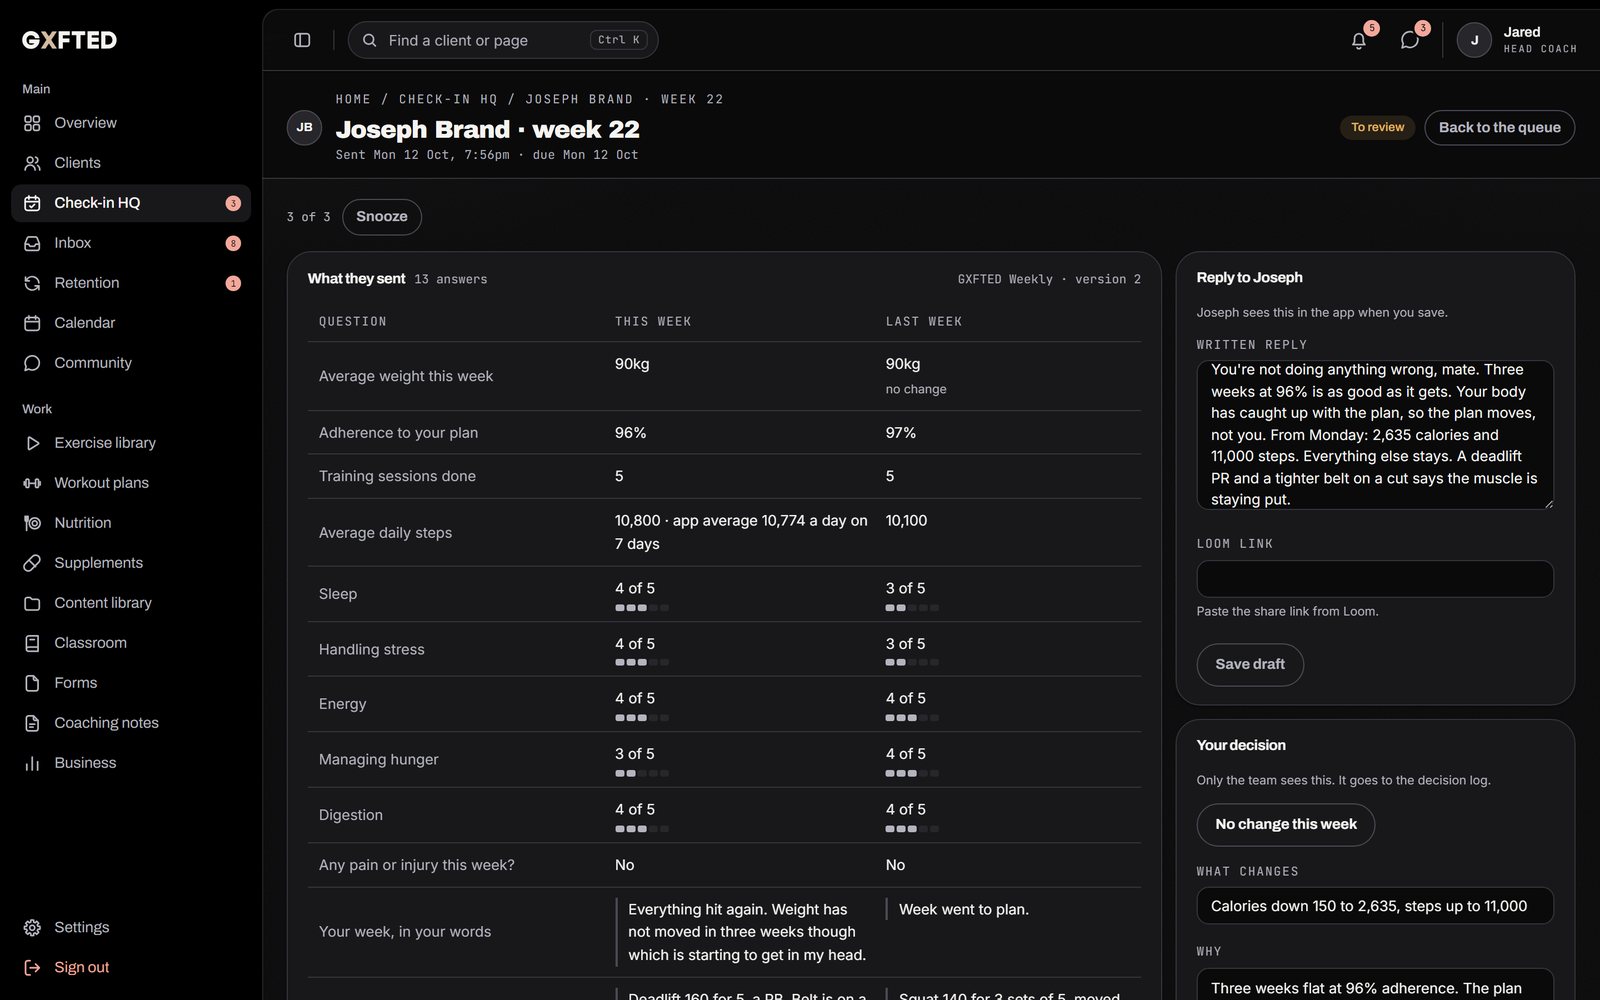
Task: Click the Loom link input field
Action: pos(1375,579)
